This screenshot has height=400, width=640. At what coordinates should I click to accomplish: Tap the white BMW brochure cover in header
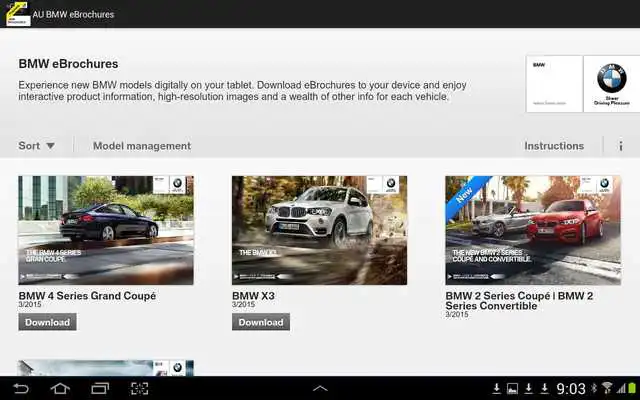(554, 84)
